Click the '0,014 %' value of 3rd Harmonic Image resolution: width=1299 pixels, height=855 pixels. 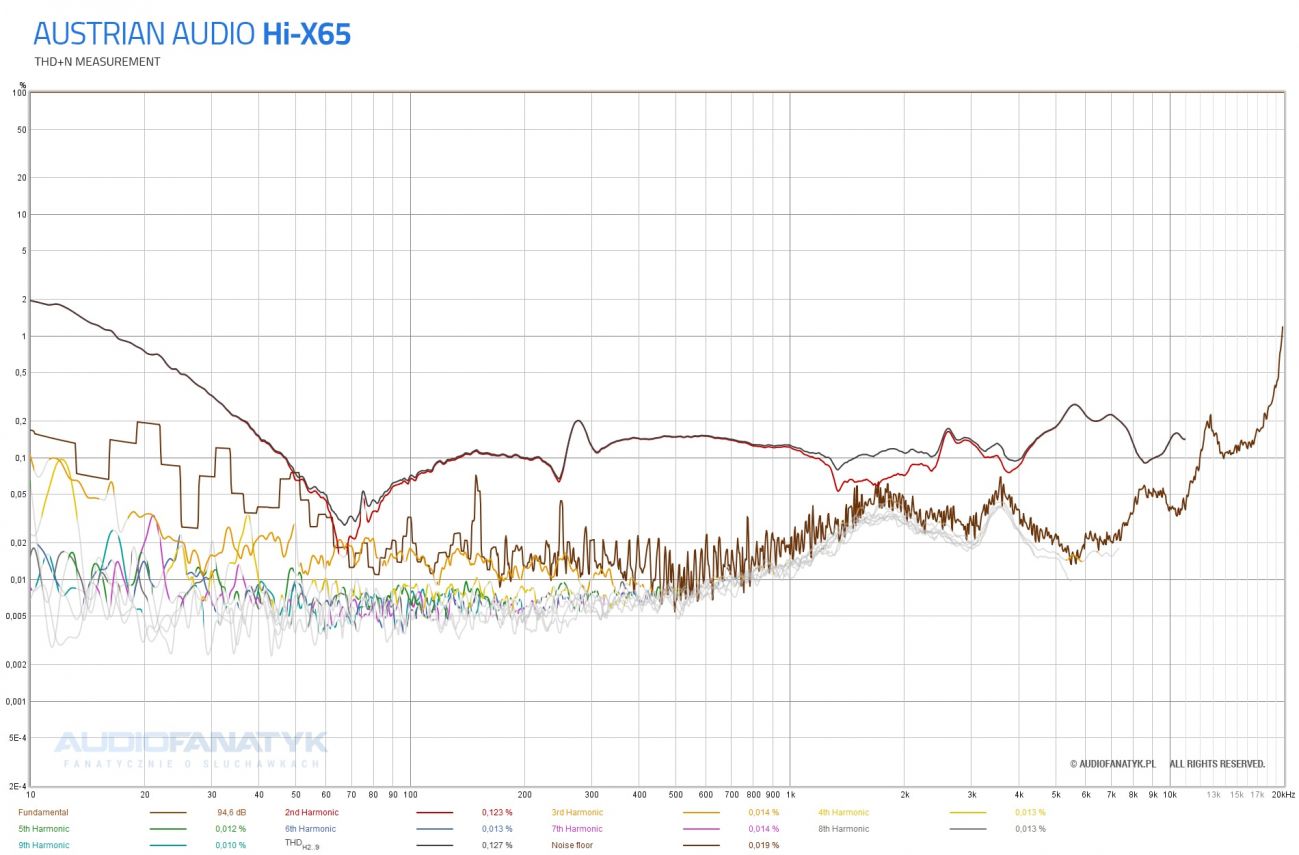tap(764, 813)
